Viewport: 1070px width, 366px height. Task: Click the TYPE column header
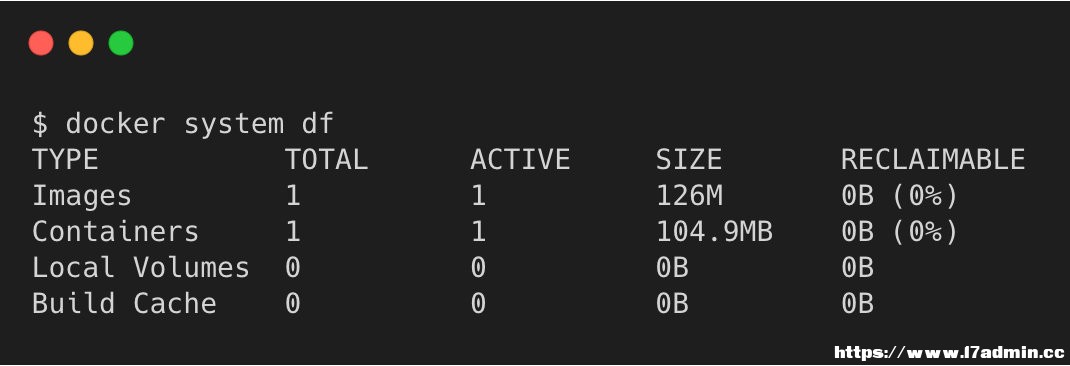tap(66, 160)
